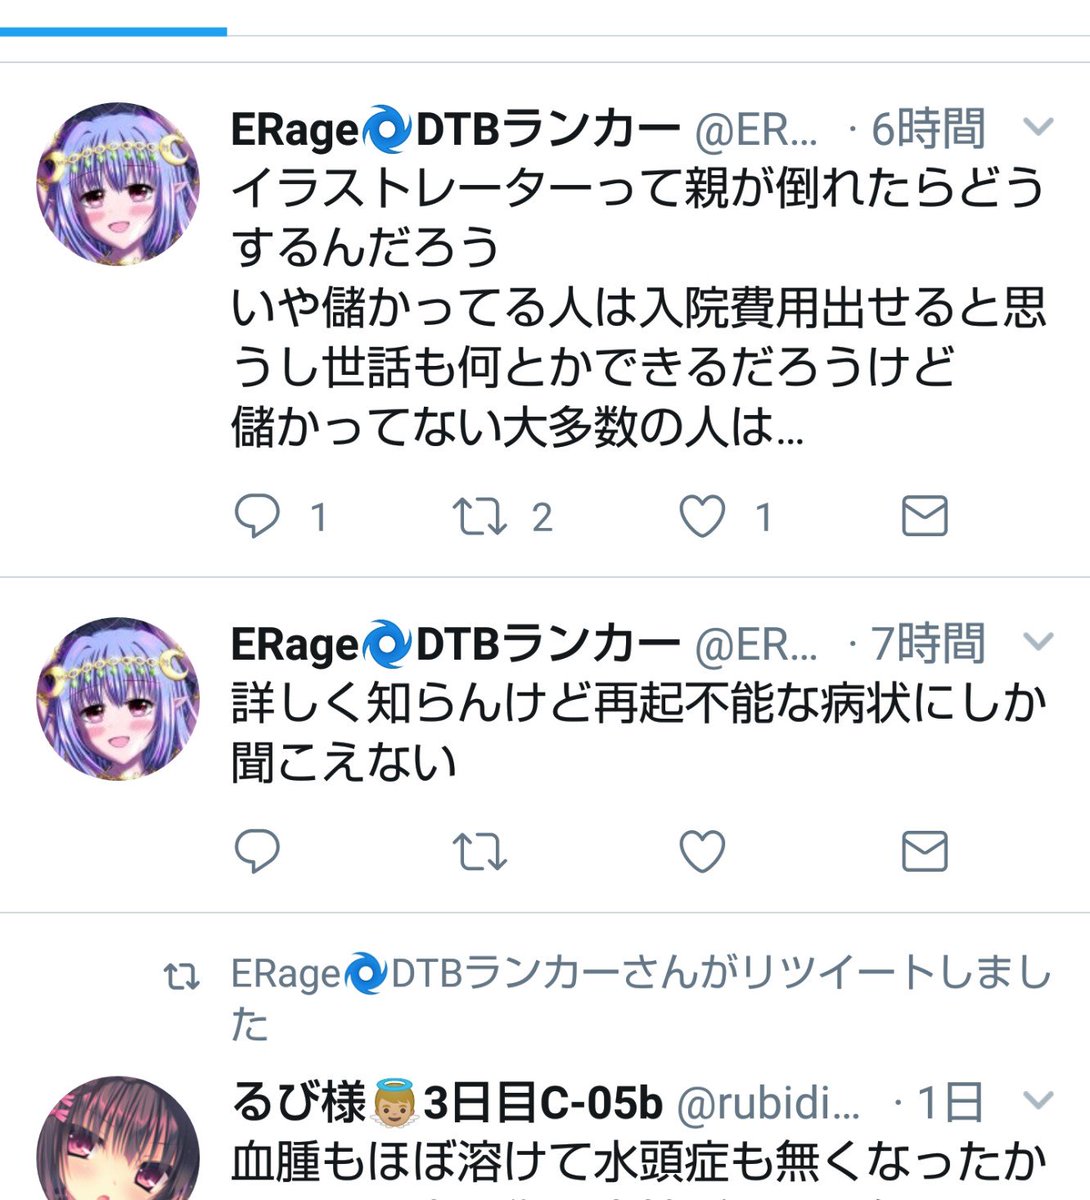
Task: Select the active tab with blue underline
Action: click(x=113, y=18)
